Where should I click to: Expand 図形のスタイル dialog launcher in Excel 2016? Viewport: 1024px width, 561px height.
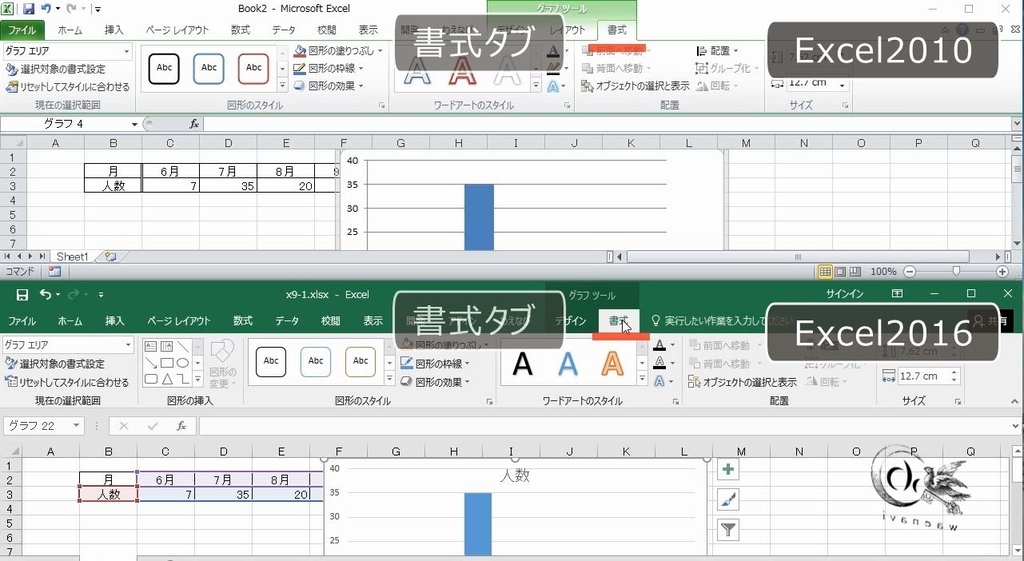489,401
